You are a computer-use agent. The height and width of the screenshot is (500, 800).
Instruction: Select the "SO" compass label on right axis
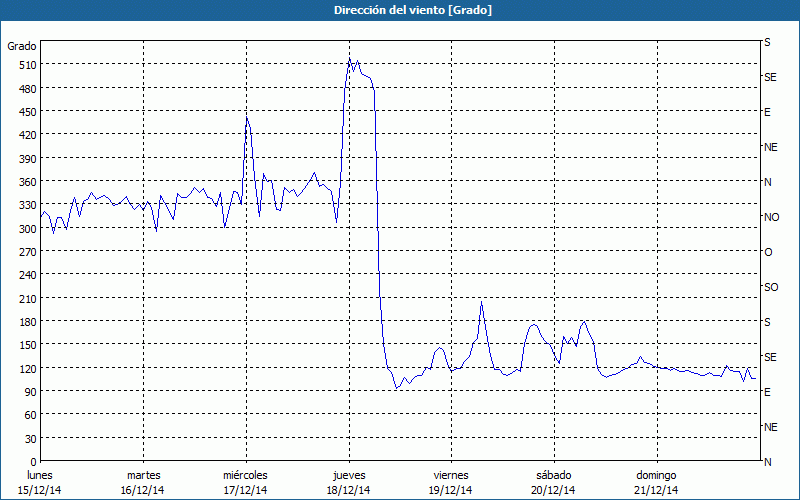tap(770, 287)
